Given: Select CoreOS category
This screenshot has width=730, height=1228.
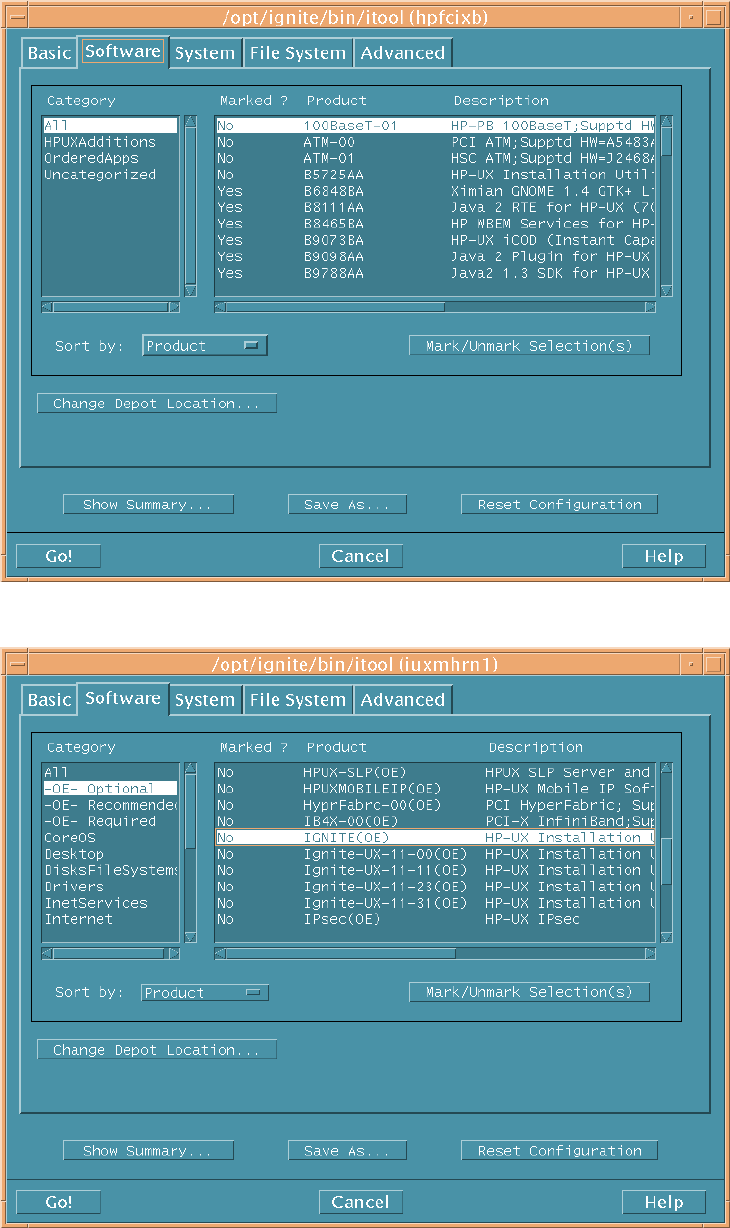Looking at the screenshot, I should pos(110,838).
